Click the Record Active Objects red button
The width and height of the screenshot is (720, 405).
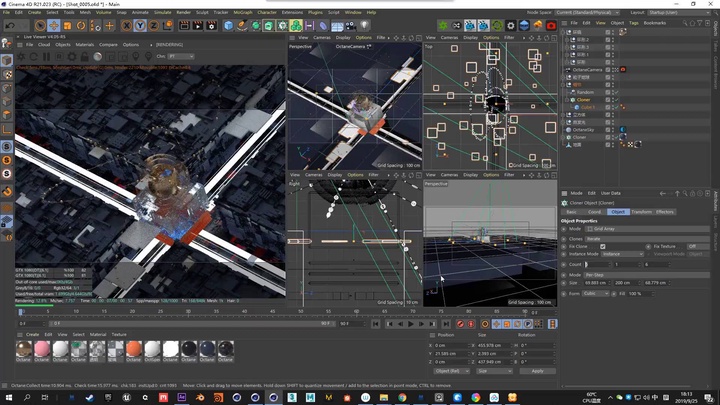(460, 324)
